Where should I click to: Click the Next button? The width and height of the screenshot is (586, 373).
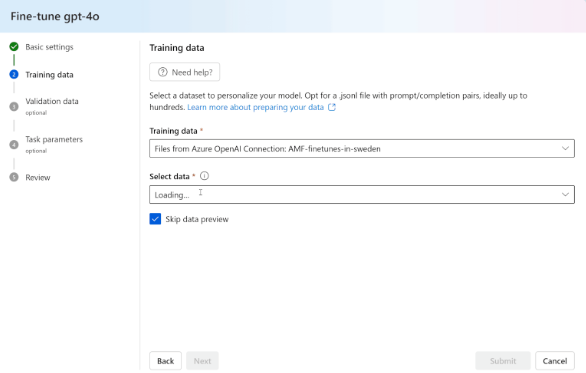[202, 361]
